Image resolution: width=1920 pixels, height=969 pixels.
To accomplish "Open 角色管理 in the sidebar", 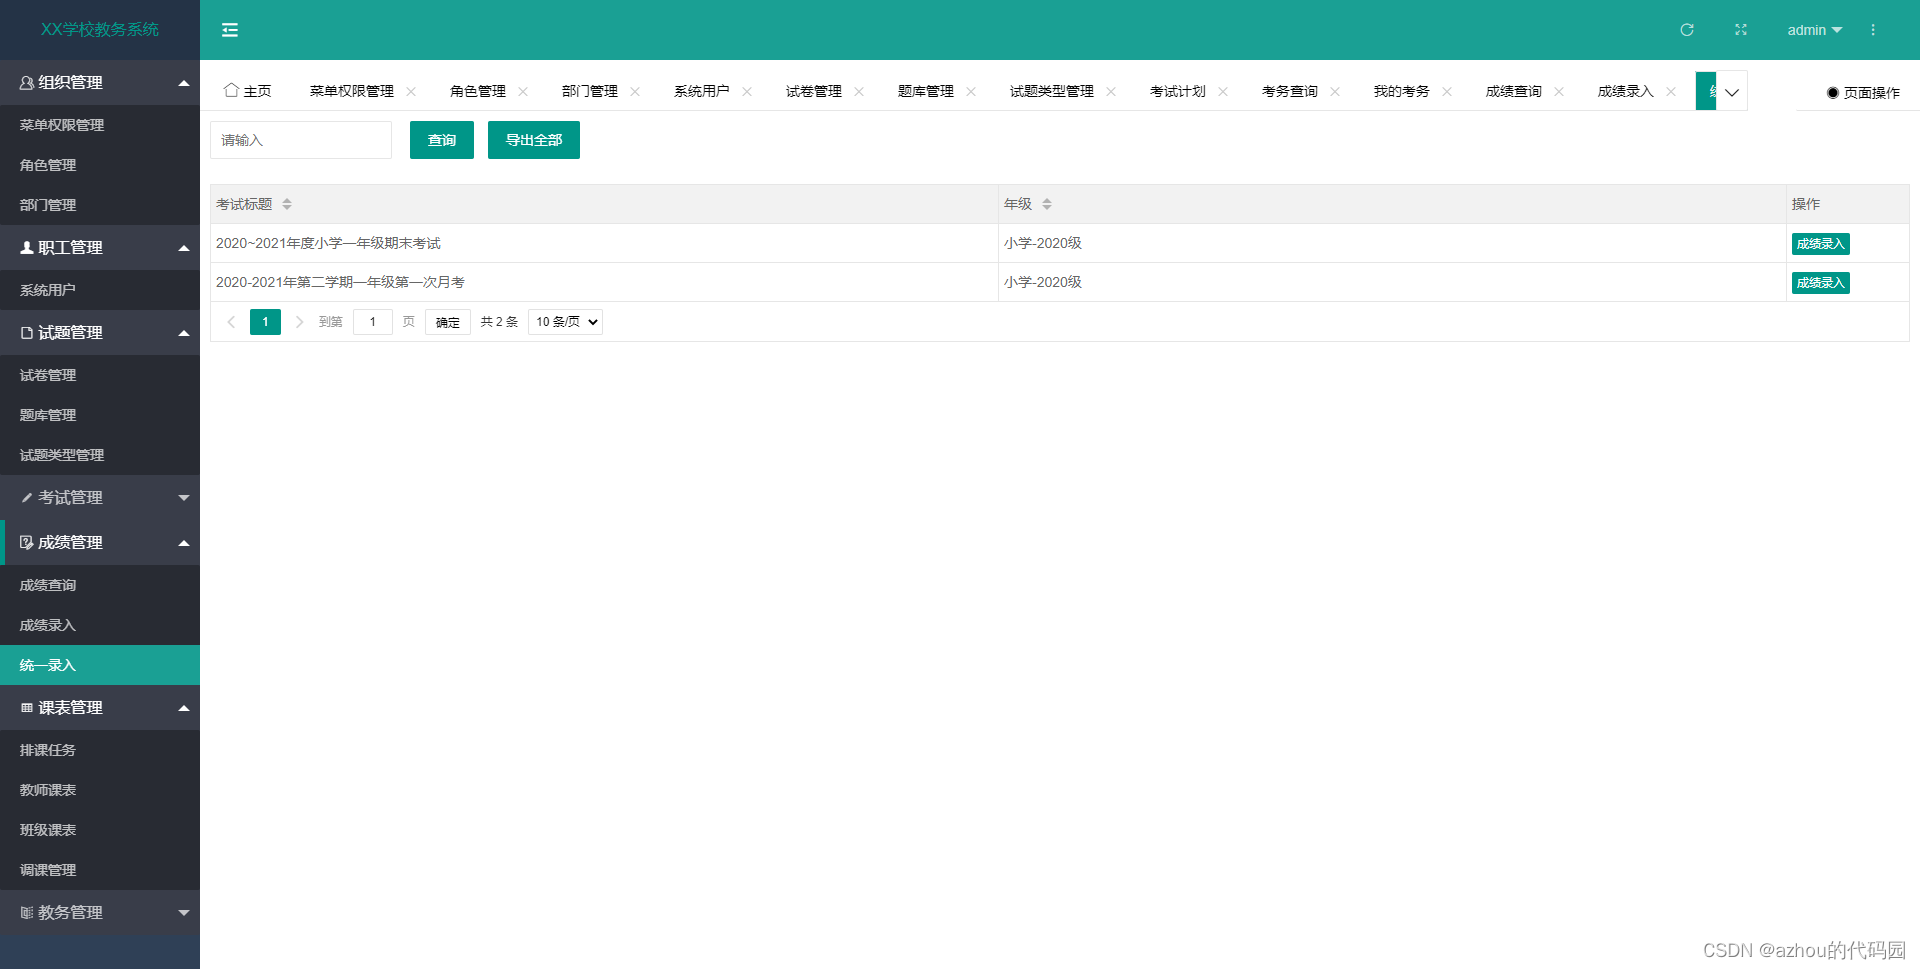I will tap(100, 165).
